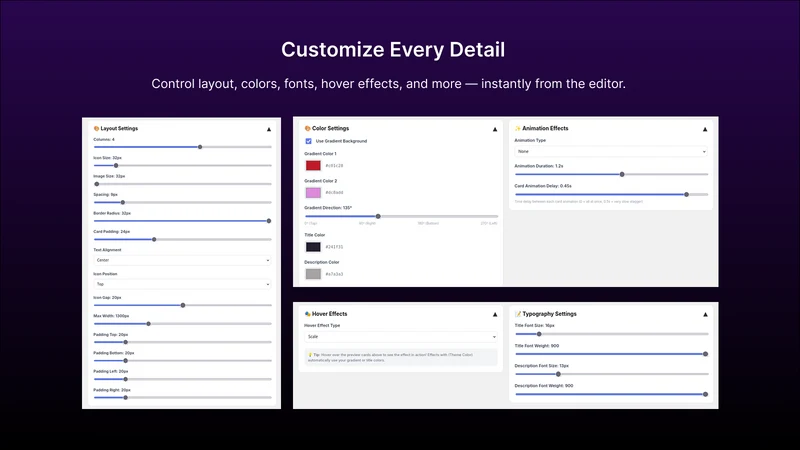Click the Gradient Color 1 hex value
The width and height of the screenshot is (800, 450).
click(x=334, y=166)
